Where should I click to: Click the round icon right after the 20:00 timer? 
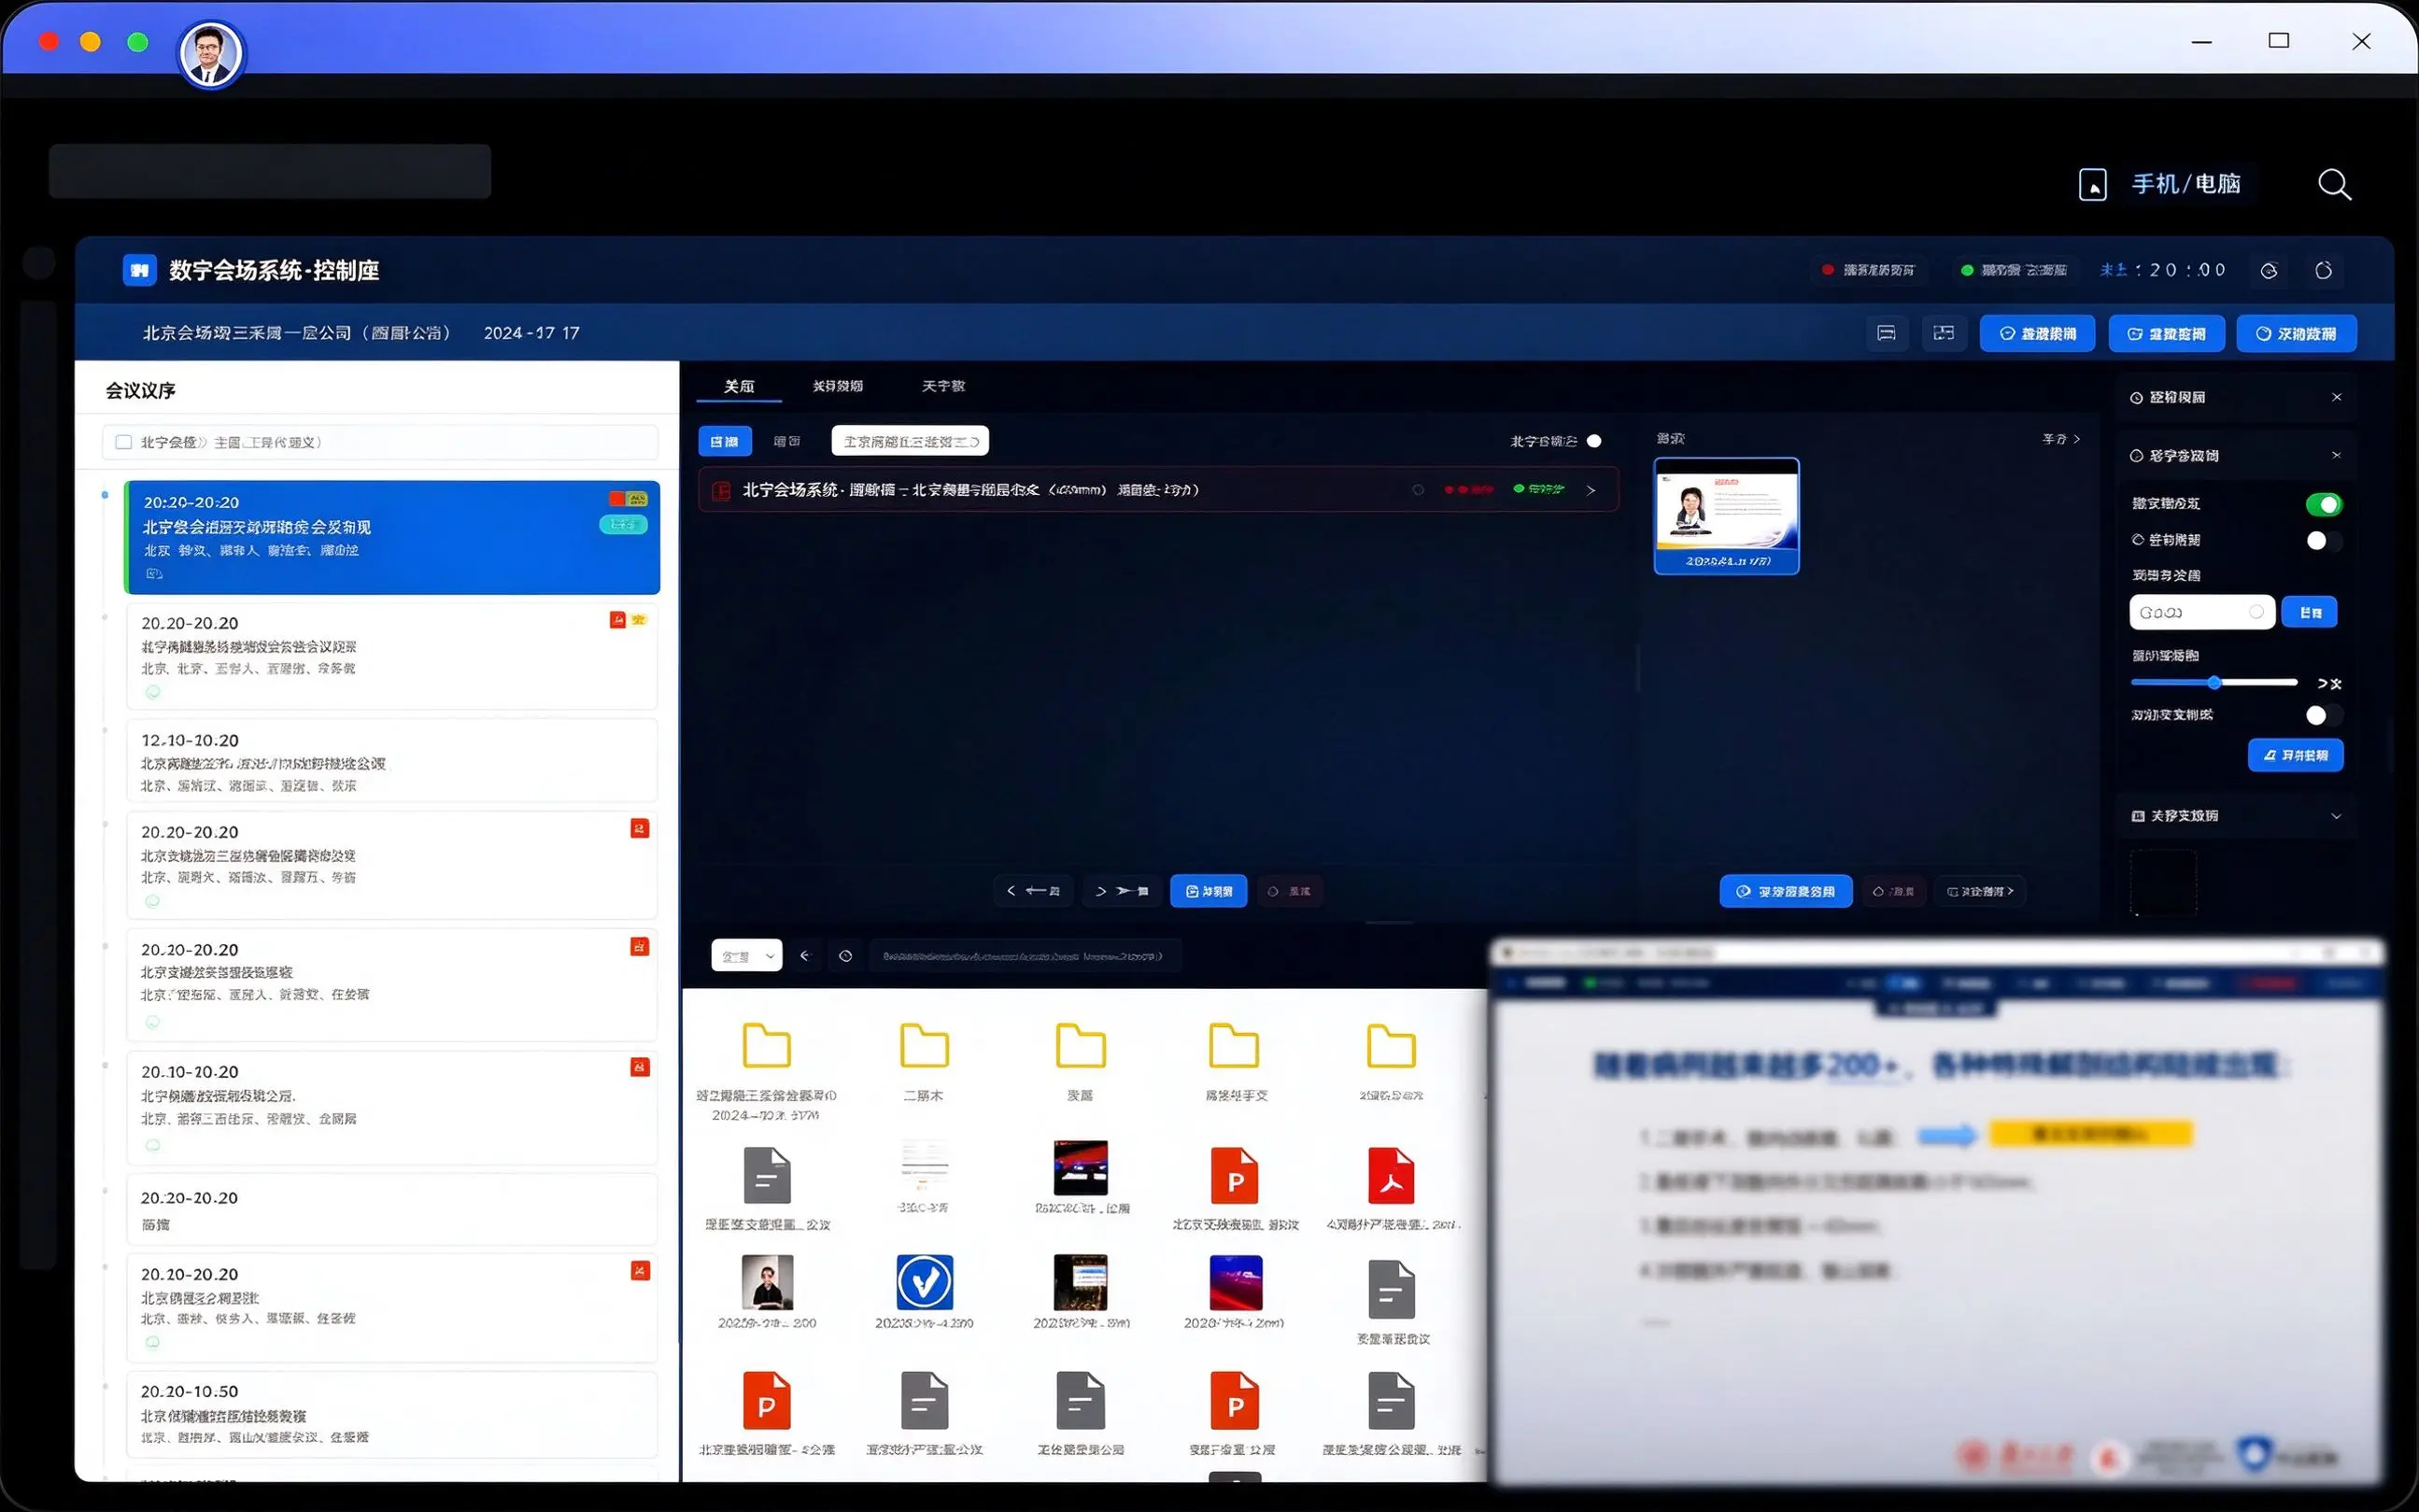tap(2269, 270)
